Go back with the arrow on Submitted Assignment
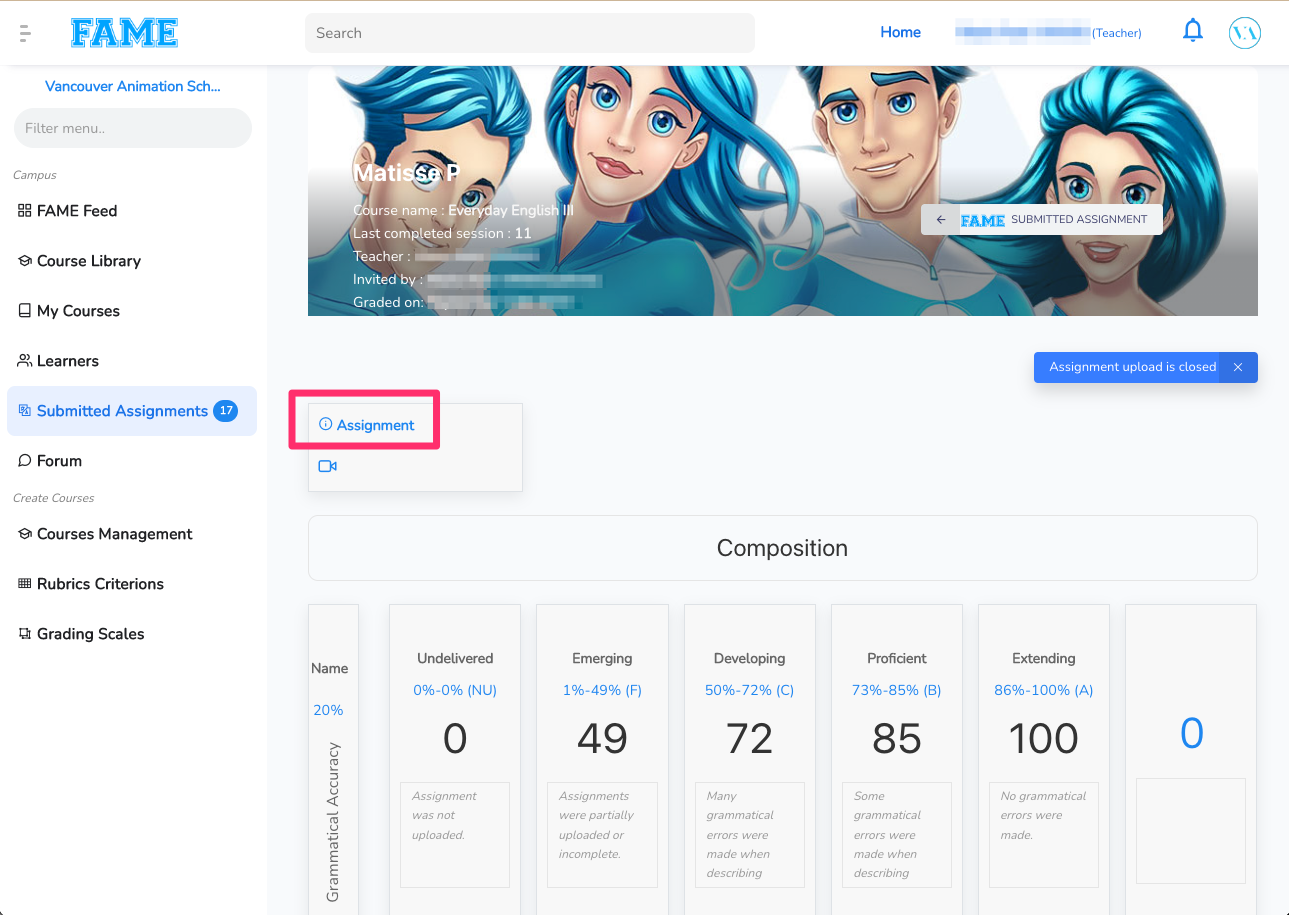 [x=940, y=220]
